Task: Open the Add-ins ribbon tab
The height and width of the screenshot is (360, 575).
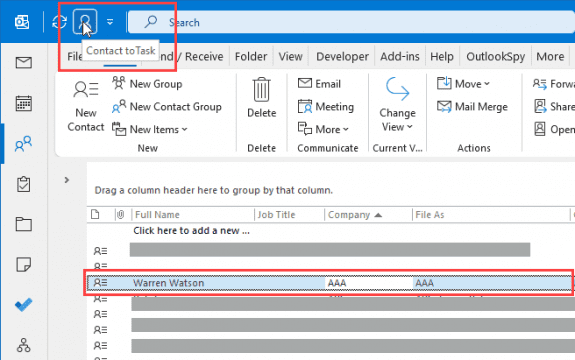Action: coord(400,56)
